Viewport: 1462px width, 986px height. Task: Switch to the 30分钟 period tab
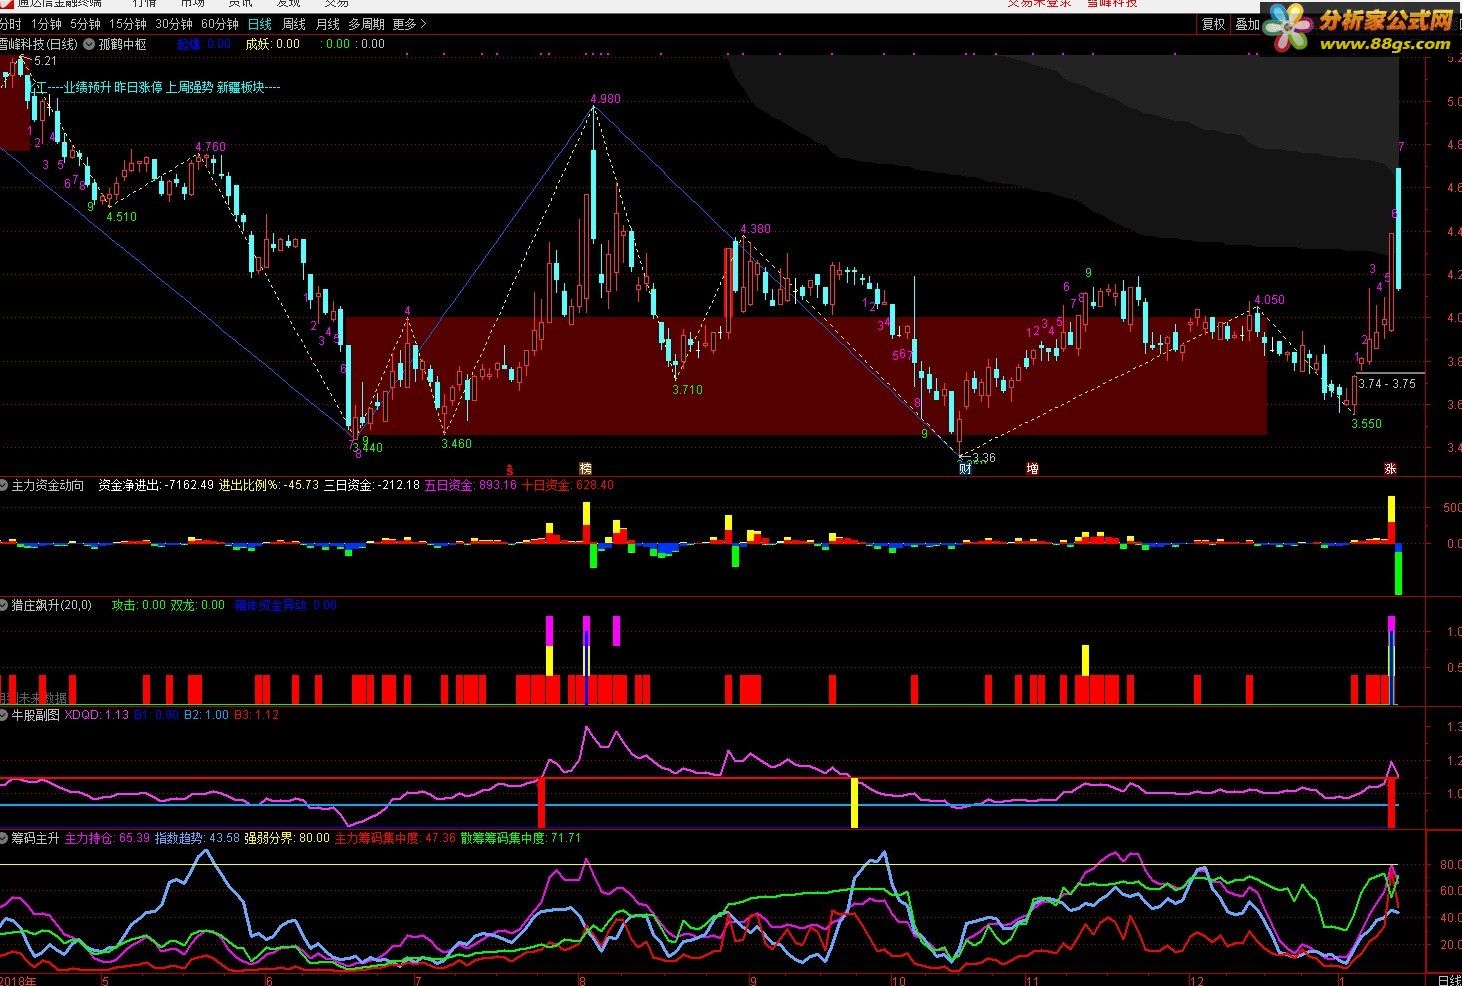click(x=174, y=24)
